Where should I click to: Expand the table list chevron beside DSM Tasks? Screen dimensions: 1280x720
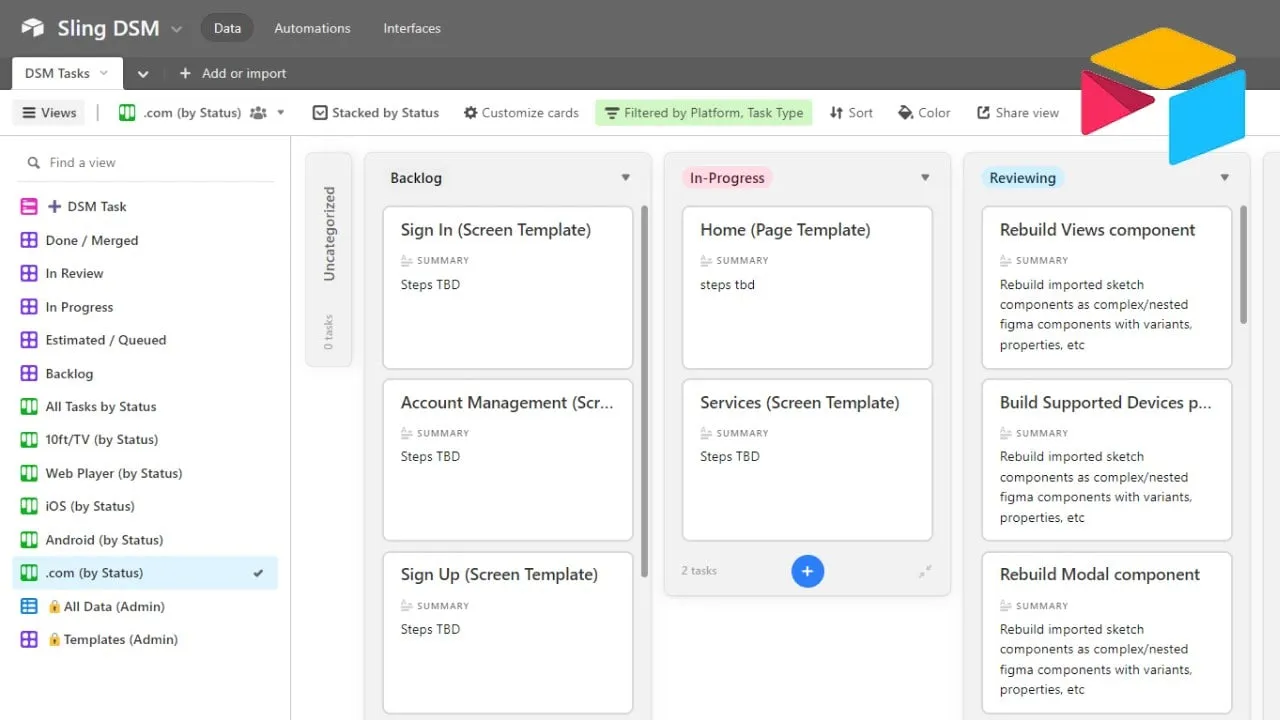coord(143,73)
